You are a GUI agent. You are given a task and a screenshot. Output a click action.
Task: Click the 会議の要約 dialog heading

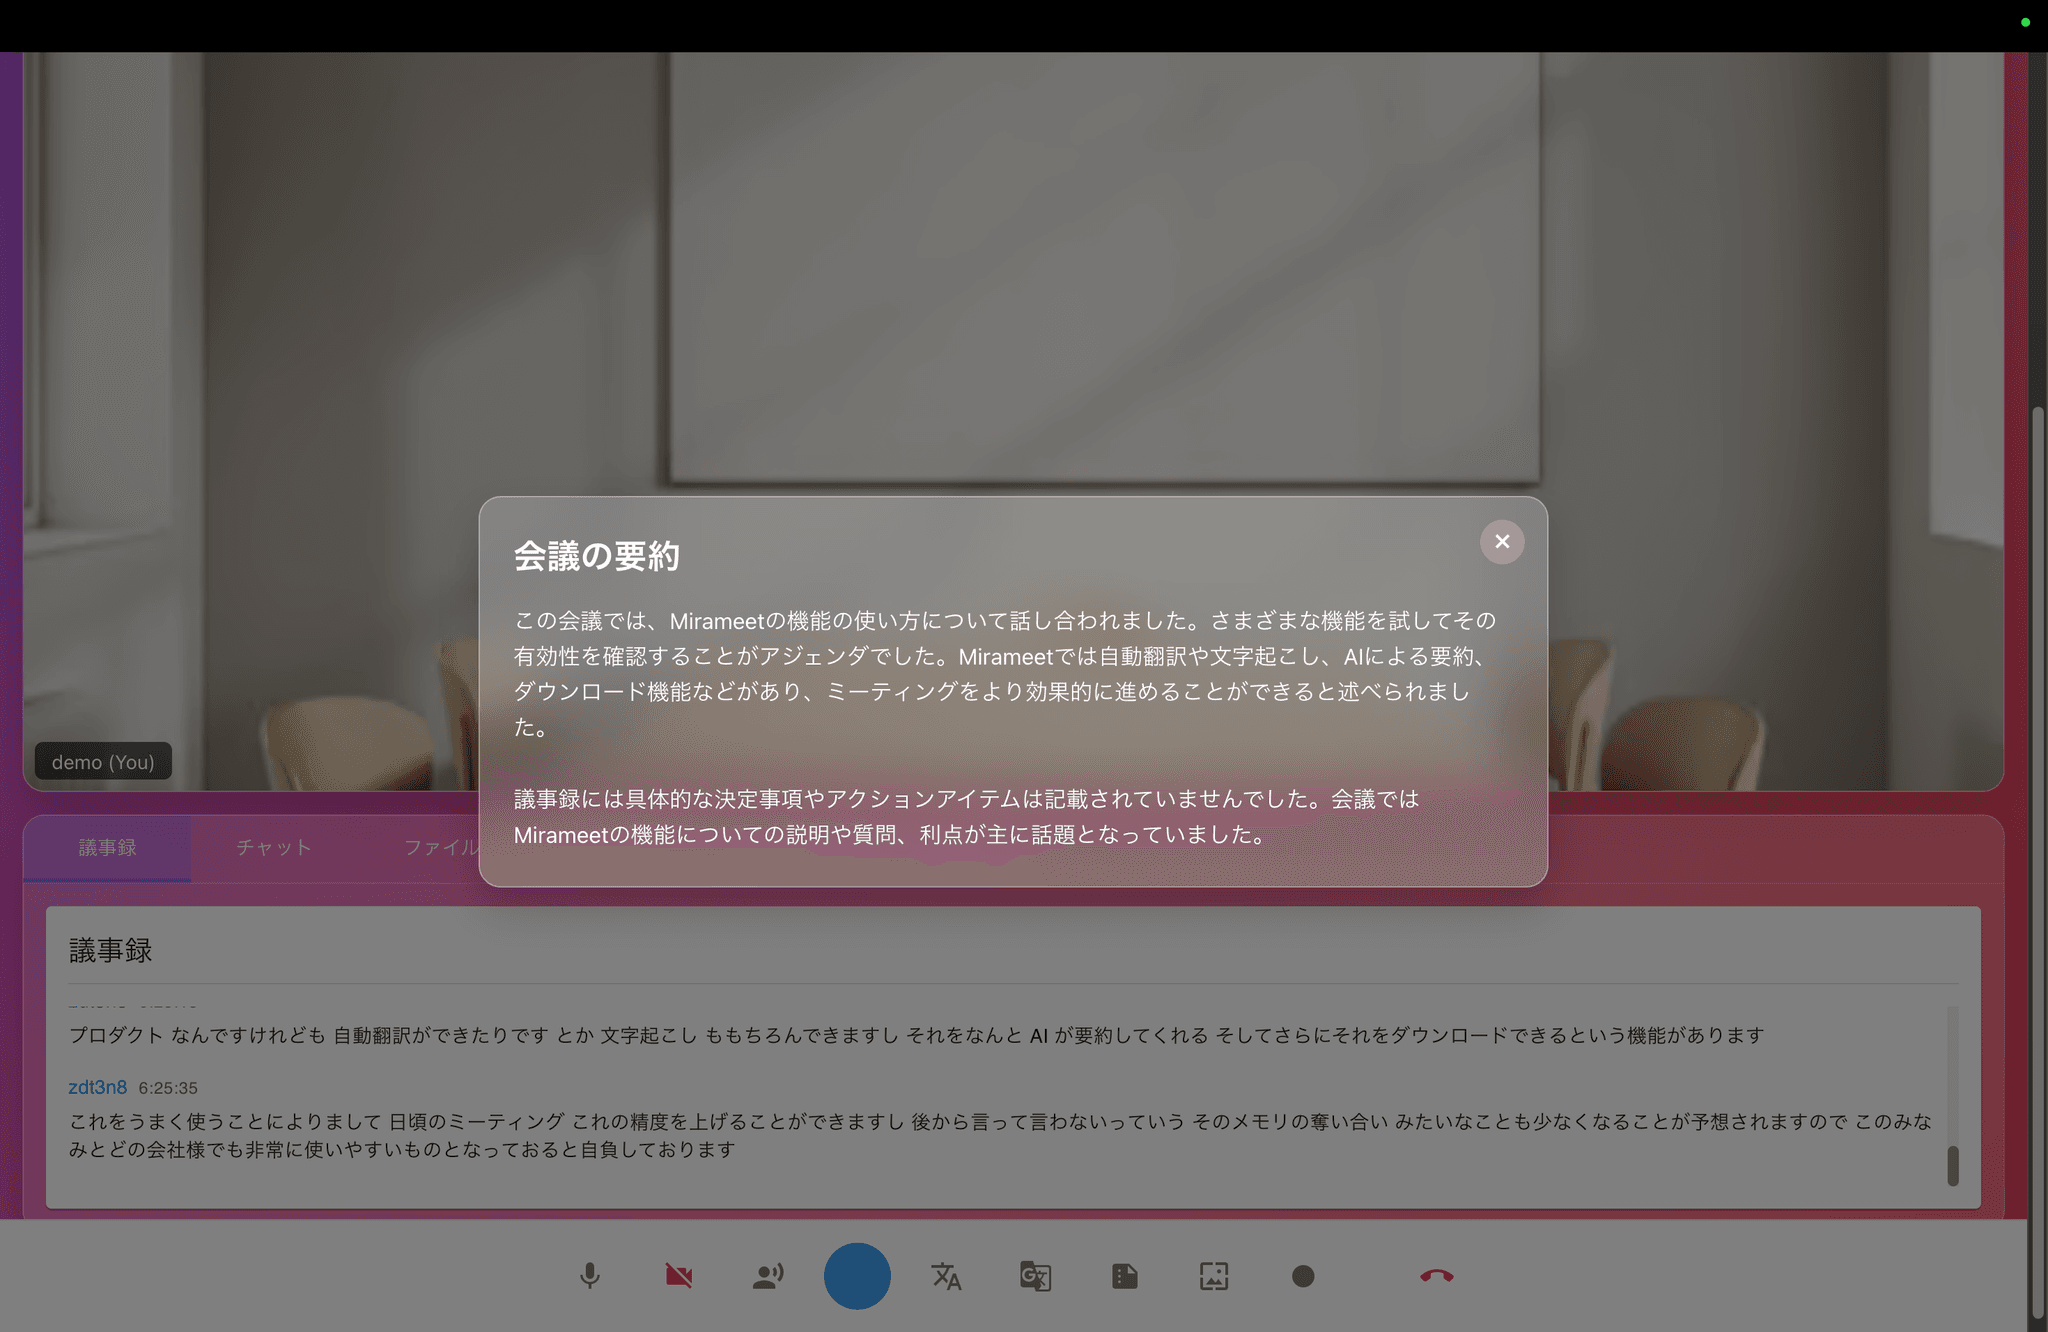(597, 556)
